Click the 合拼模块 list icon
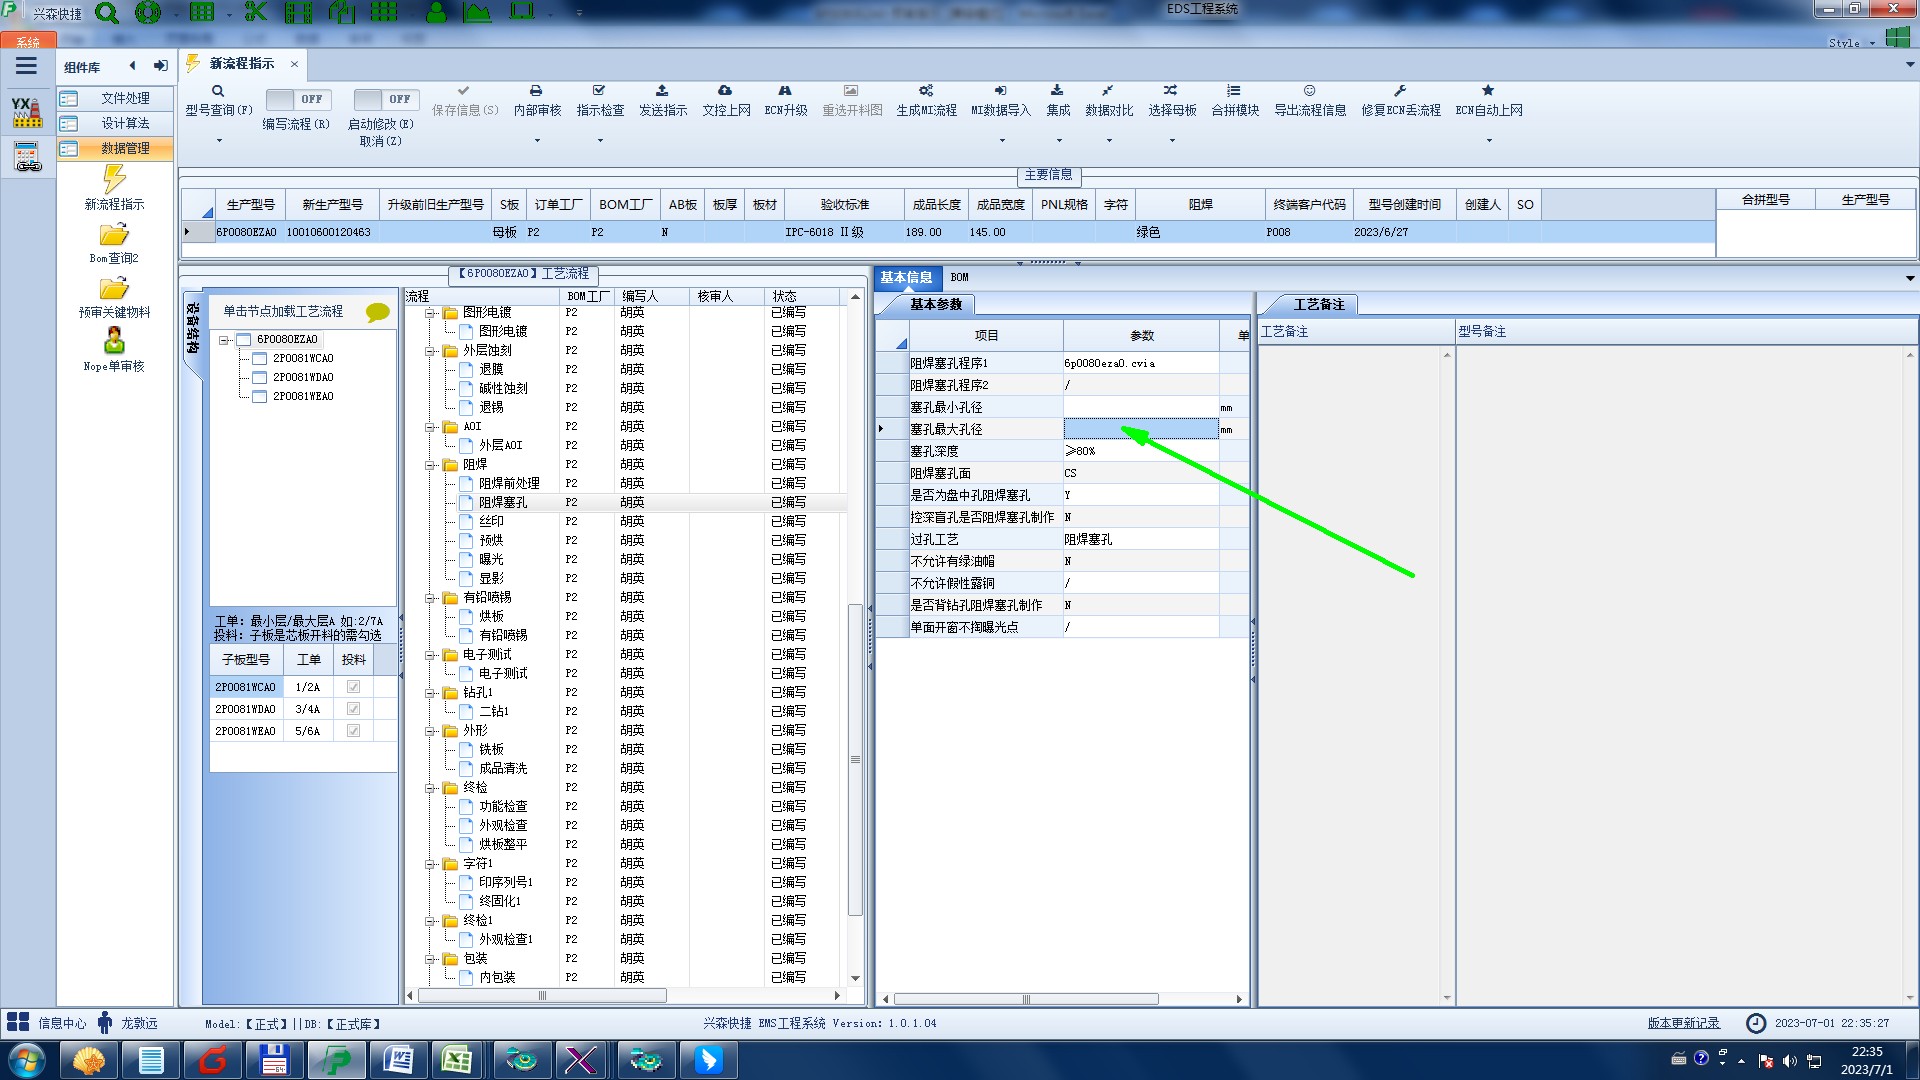Viewport: 1920px width, 1080px height. click(x=1234, y=91)
